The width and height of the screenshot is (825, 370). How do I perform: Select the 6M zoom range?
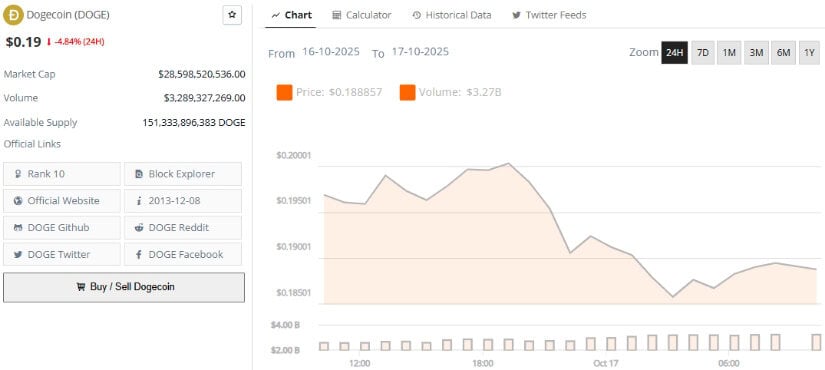click(783, 53)
